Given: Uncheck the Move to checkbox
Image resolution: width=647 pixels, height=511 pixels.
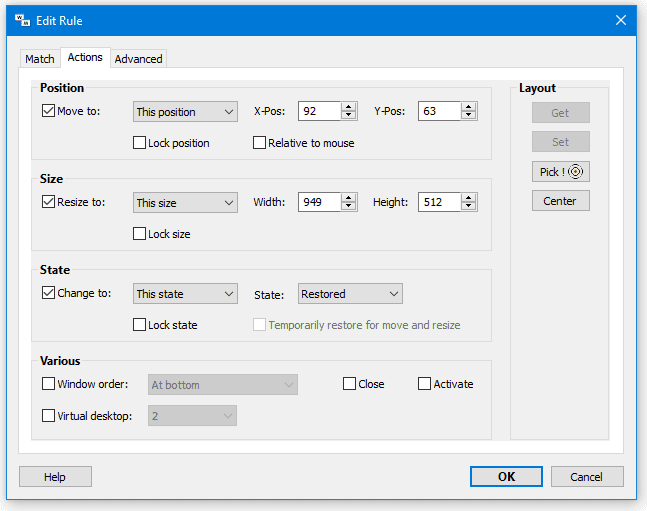Looking at the screenshot, I should (49, 111).
